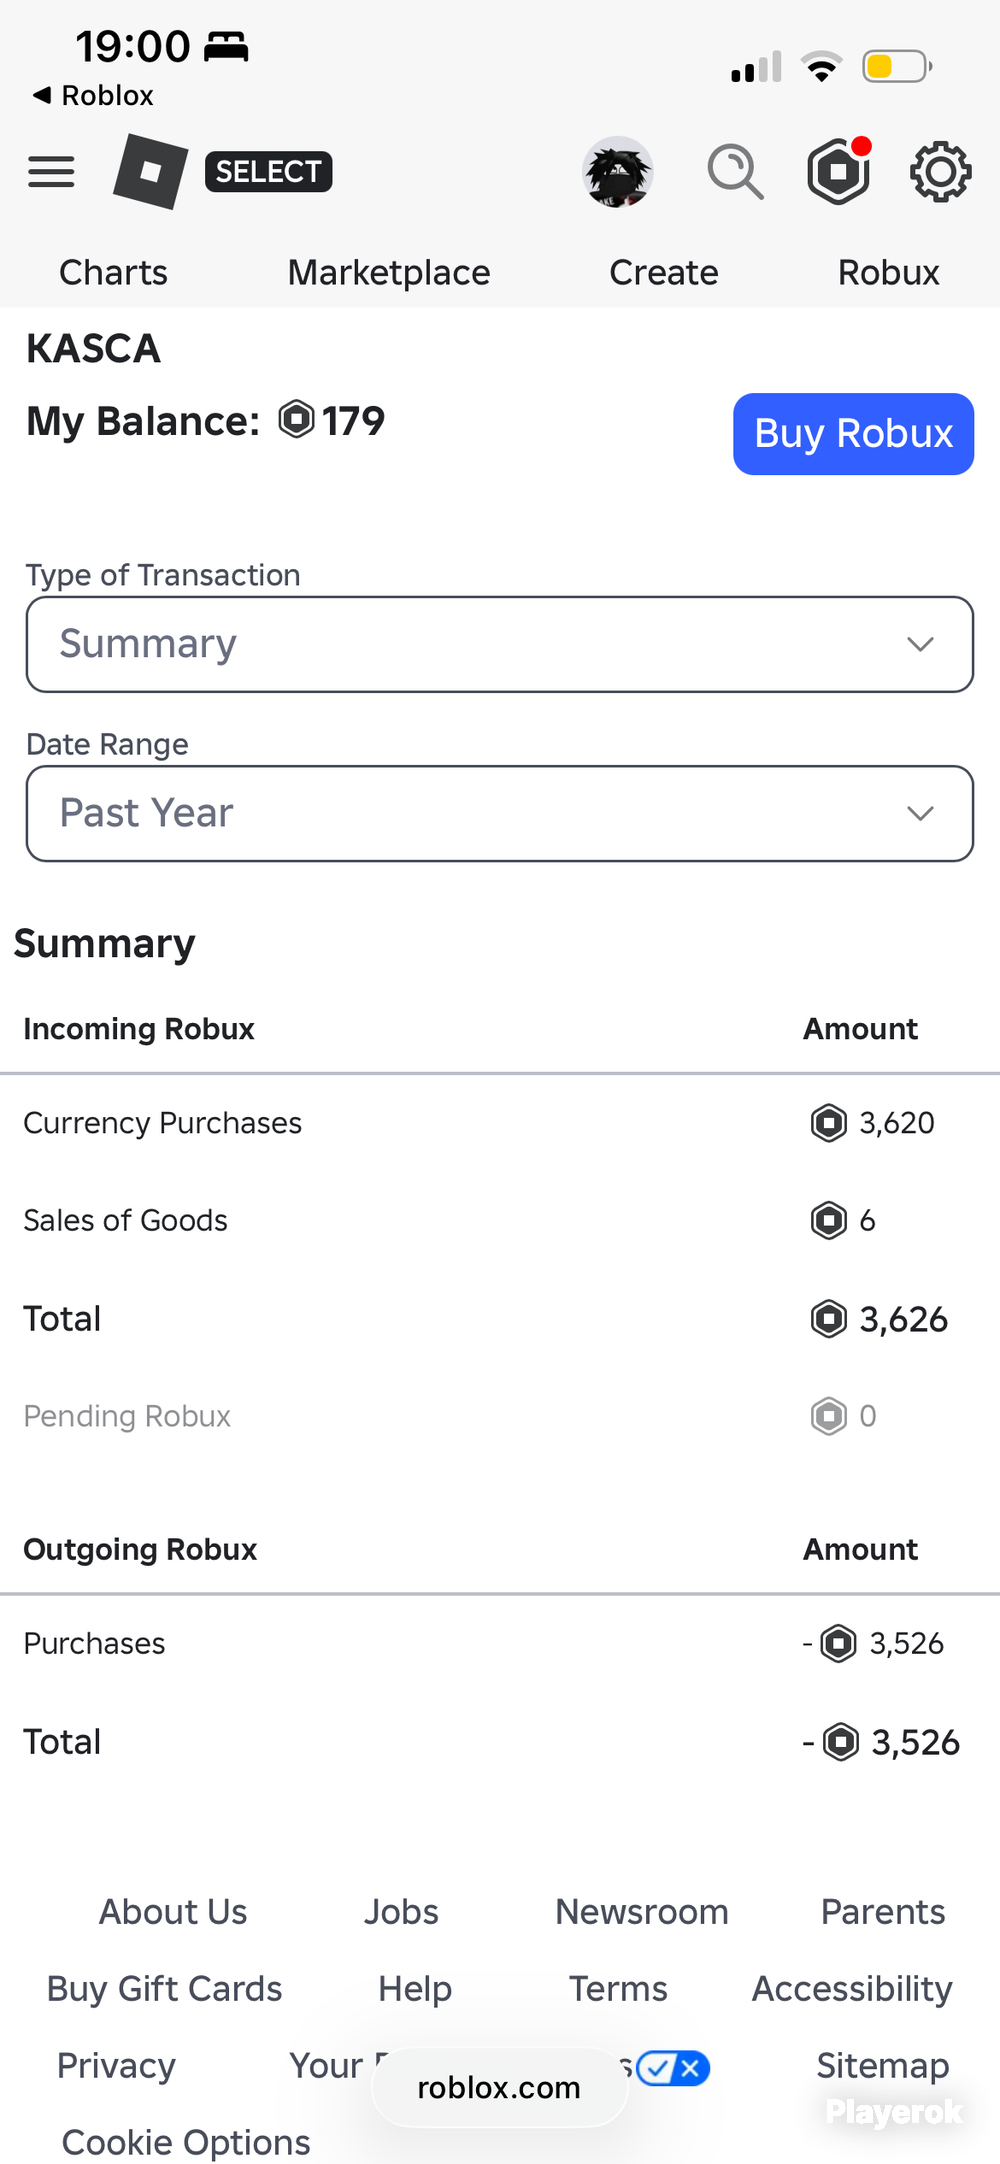Screen dimensions: 1000x2164
Task: Tap the cellular signal bars
Action: [756, 67]
